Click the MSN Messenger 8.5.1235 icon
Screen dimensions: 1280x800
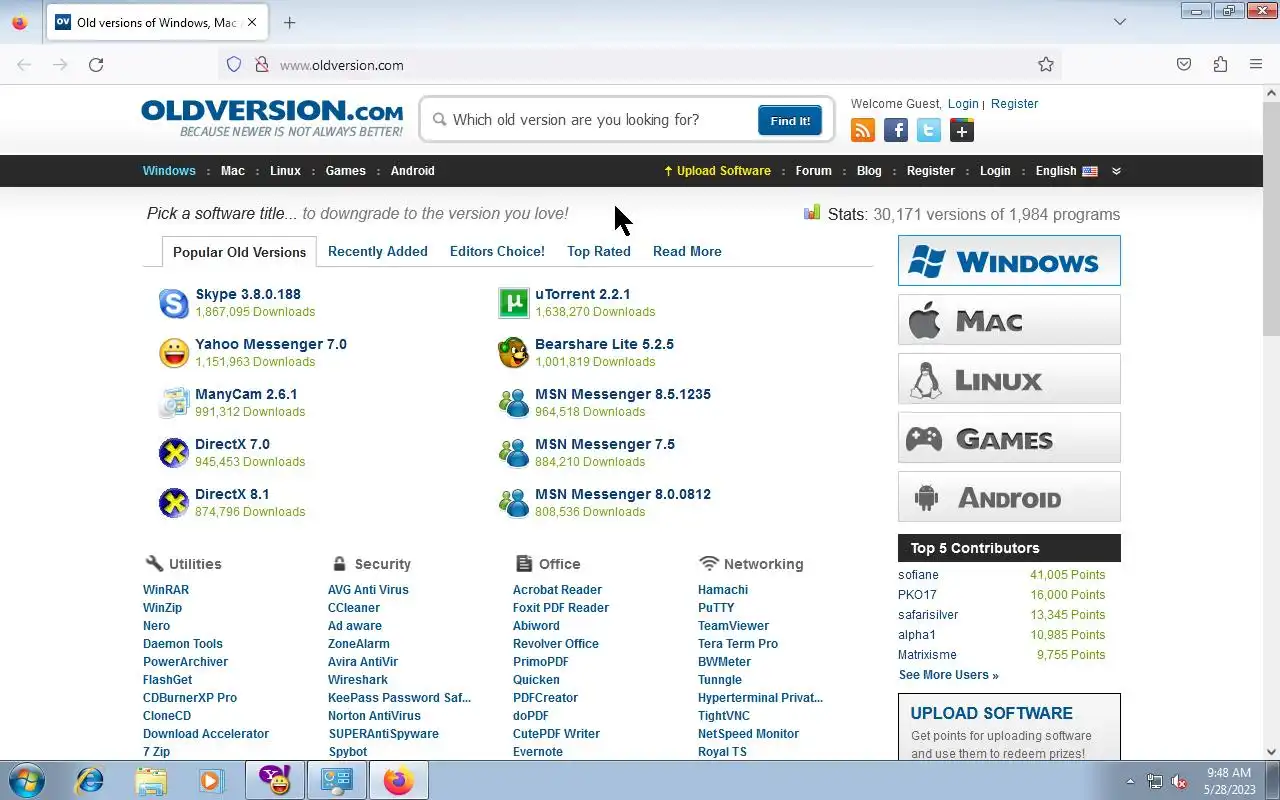513,403
